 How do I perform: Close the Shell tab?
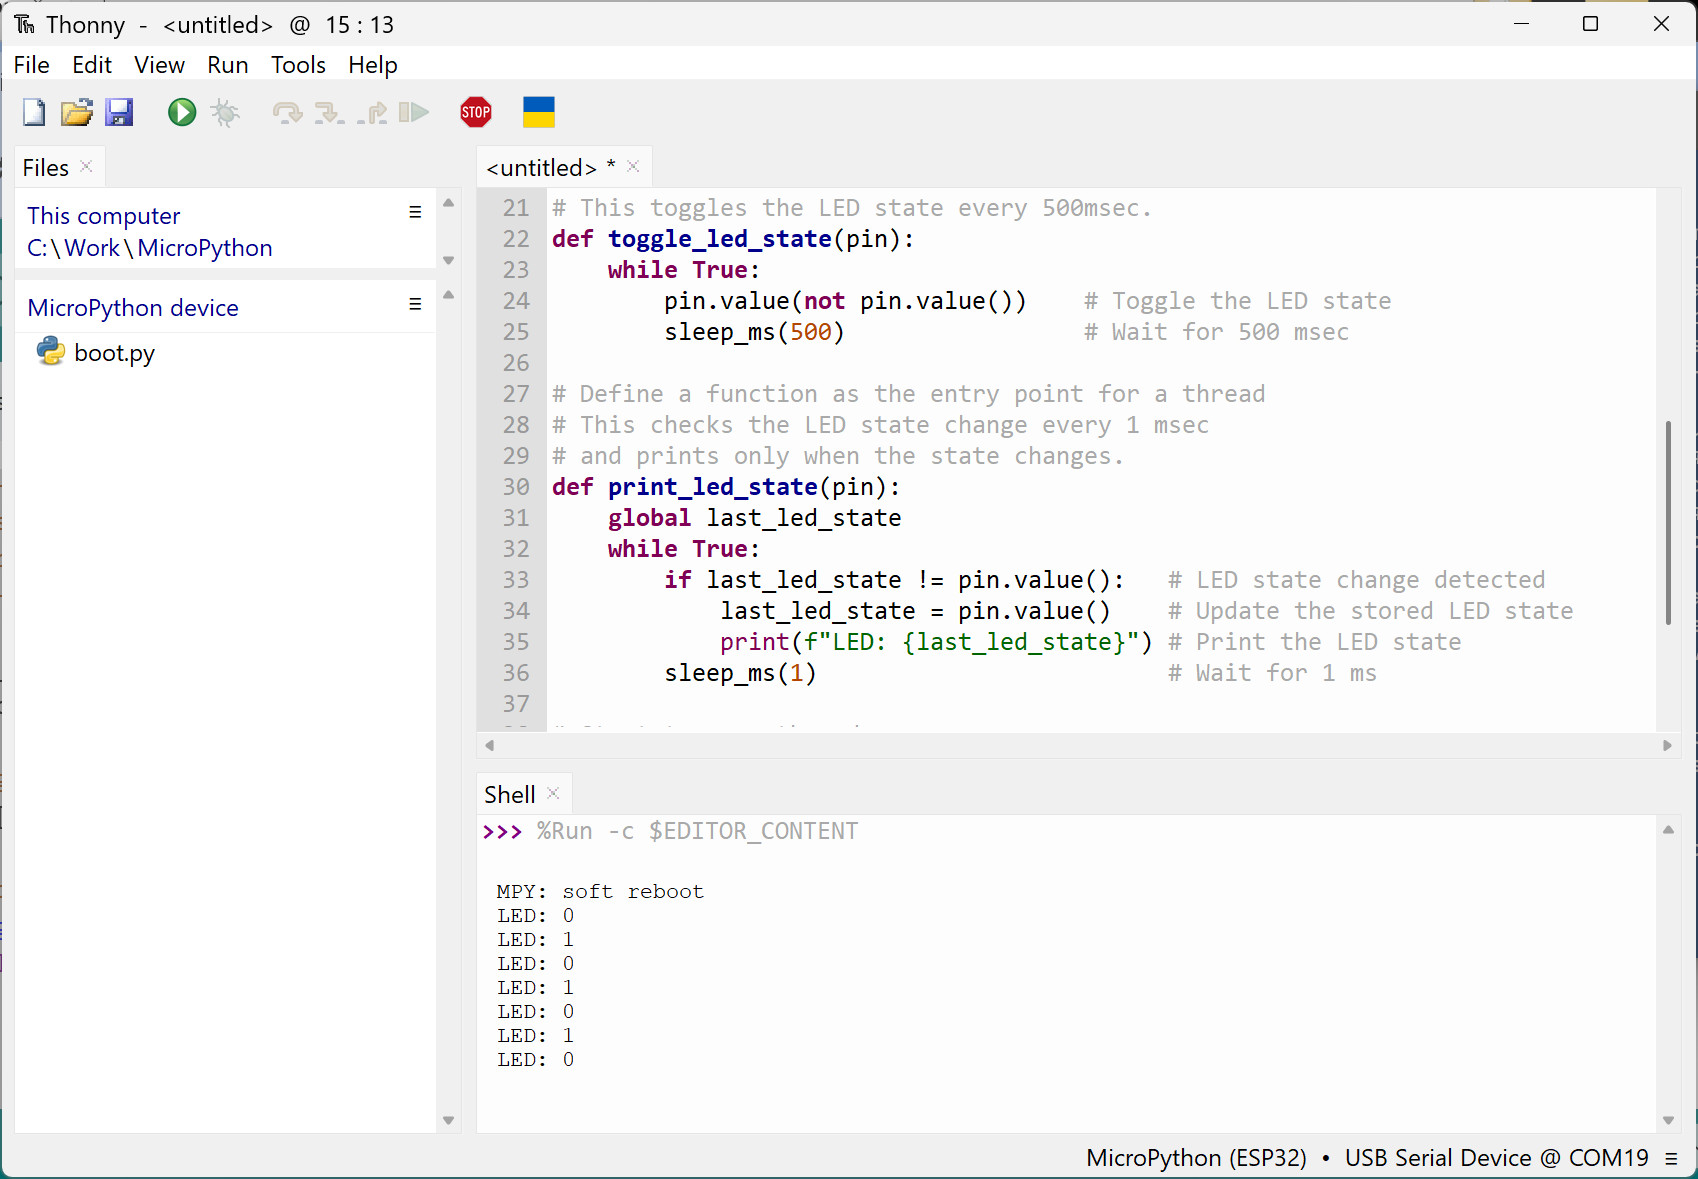click(553, 793)
